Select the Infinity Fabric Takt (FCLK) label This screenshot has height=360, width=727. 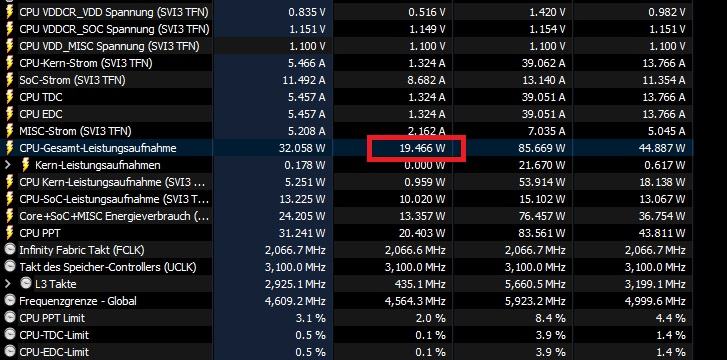coord(82,250)
